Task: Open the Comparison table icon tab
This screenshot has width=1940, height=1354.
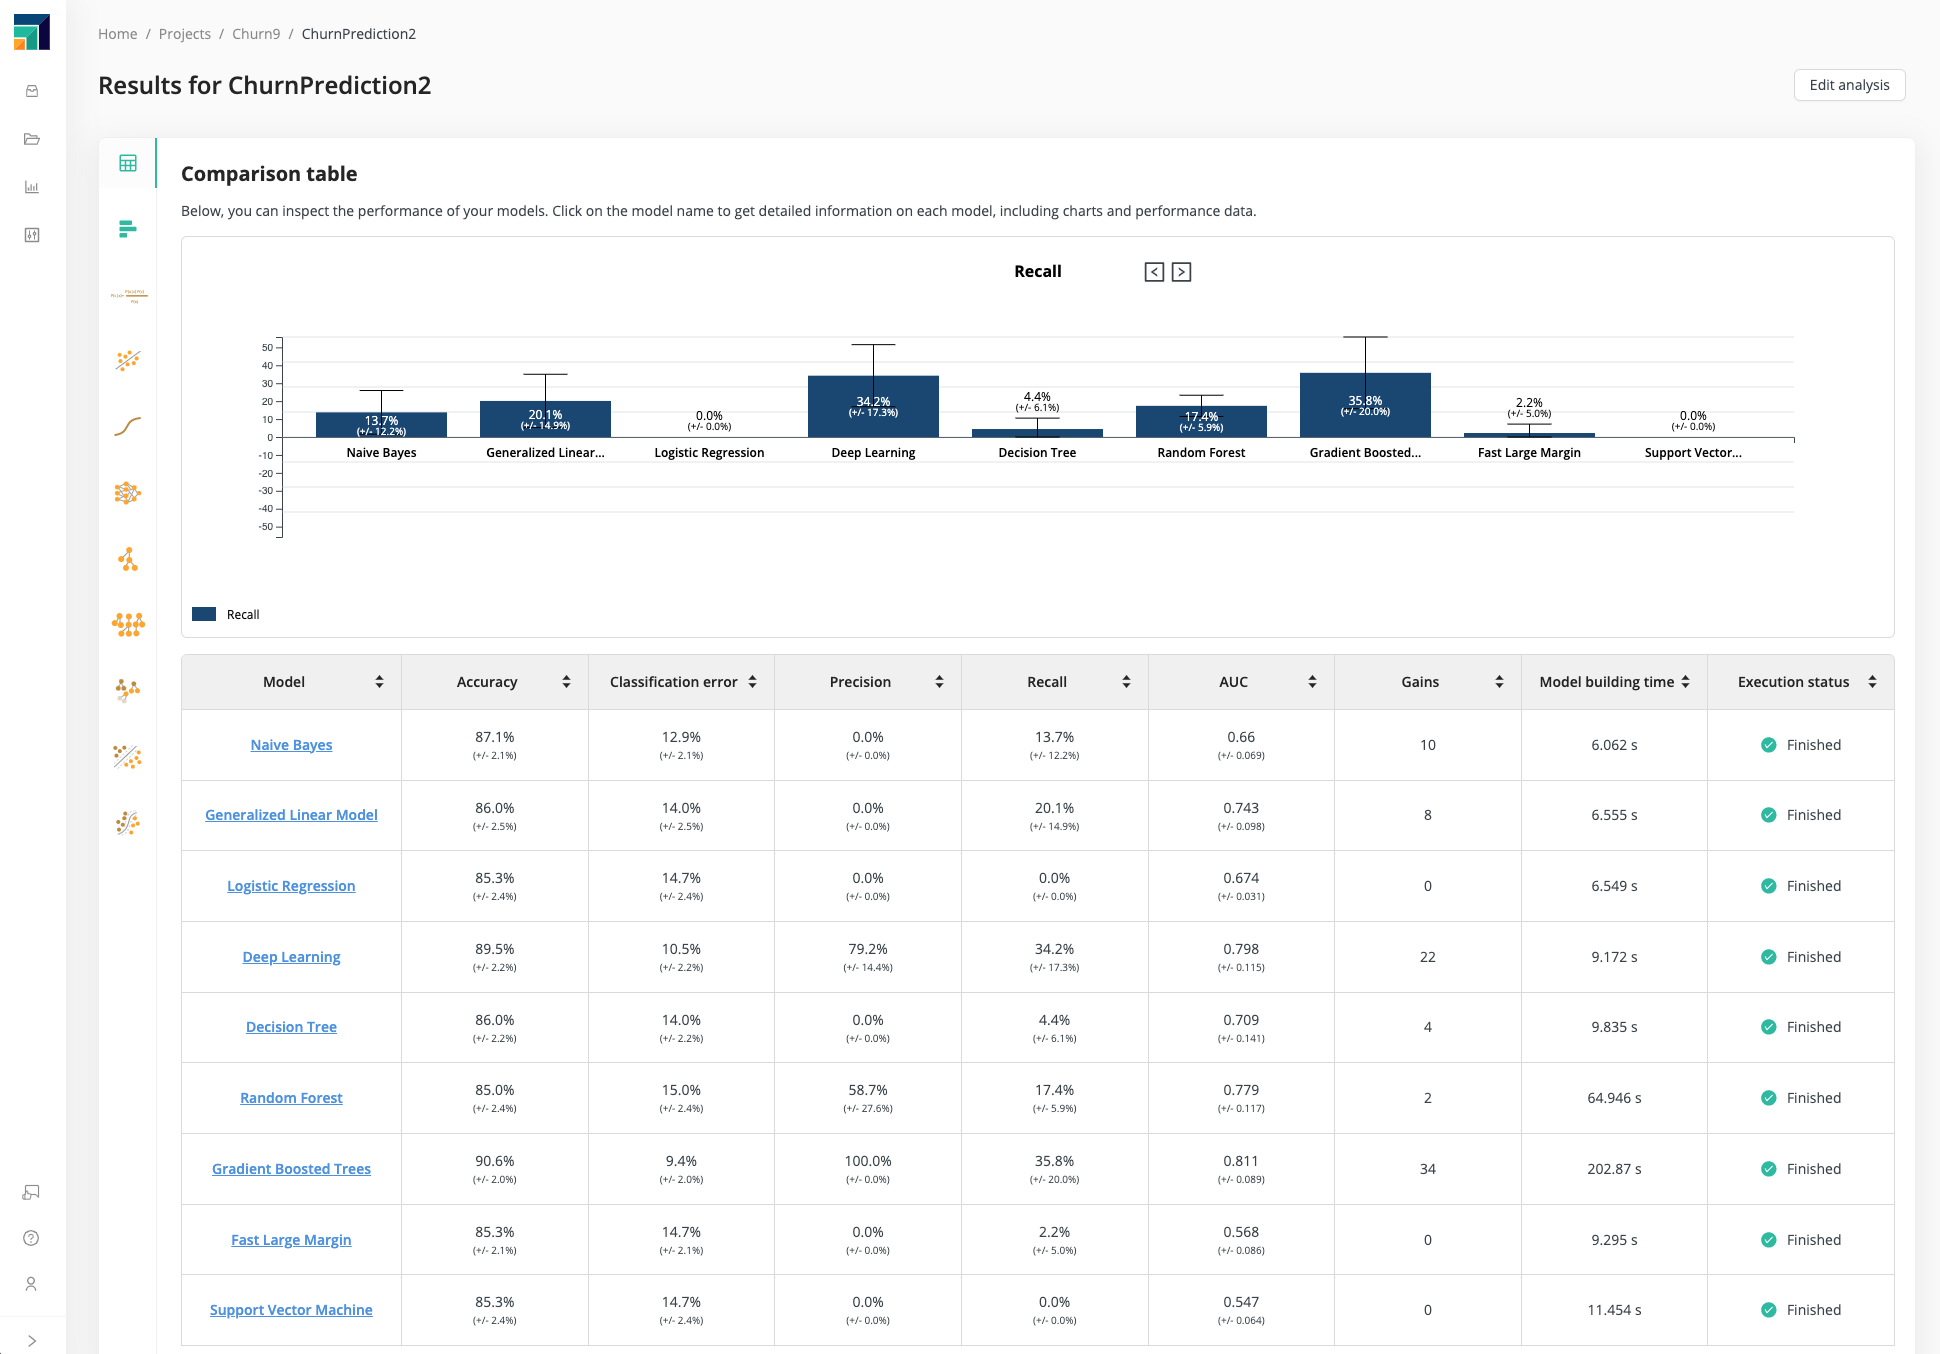Action: point(128,163)
